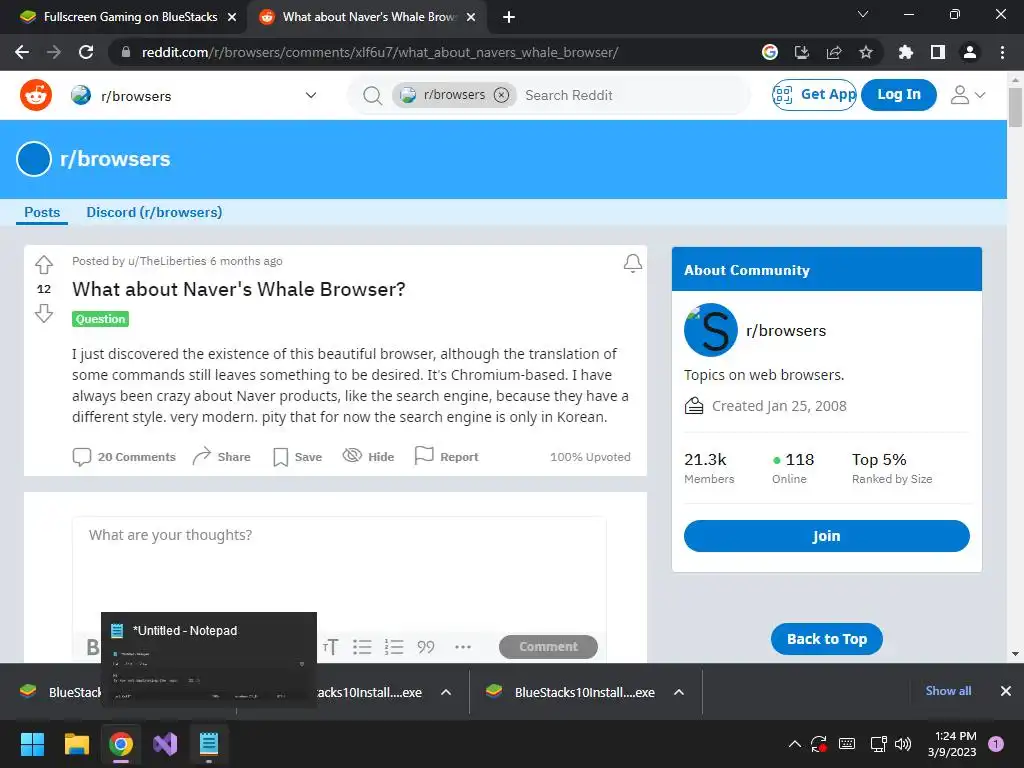Save the post with bookmark icon

(281, 456)
